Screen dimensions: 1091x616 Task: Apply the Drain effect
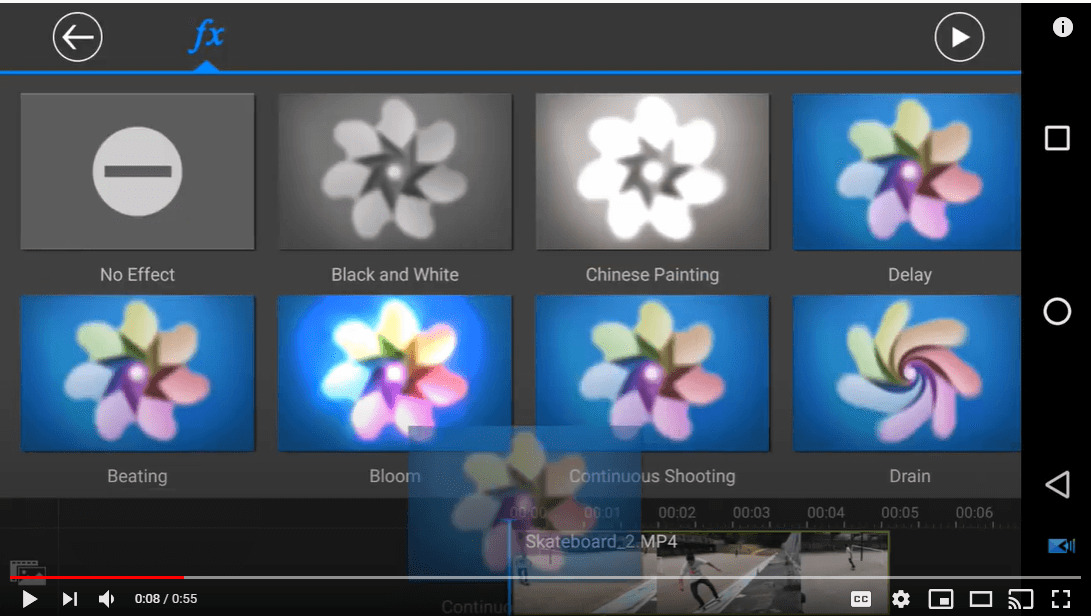tap(907, 373)
